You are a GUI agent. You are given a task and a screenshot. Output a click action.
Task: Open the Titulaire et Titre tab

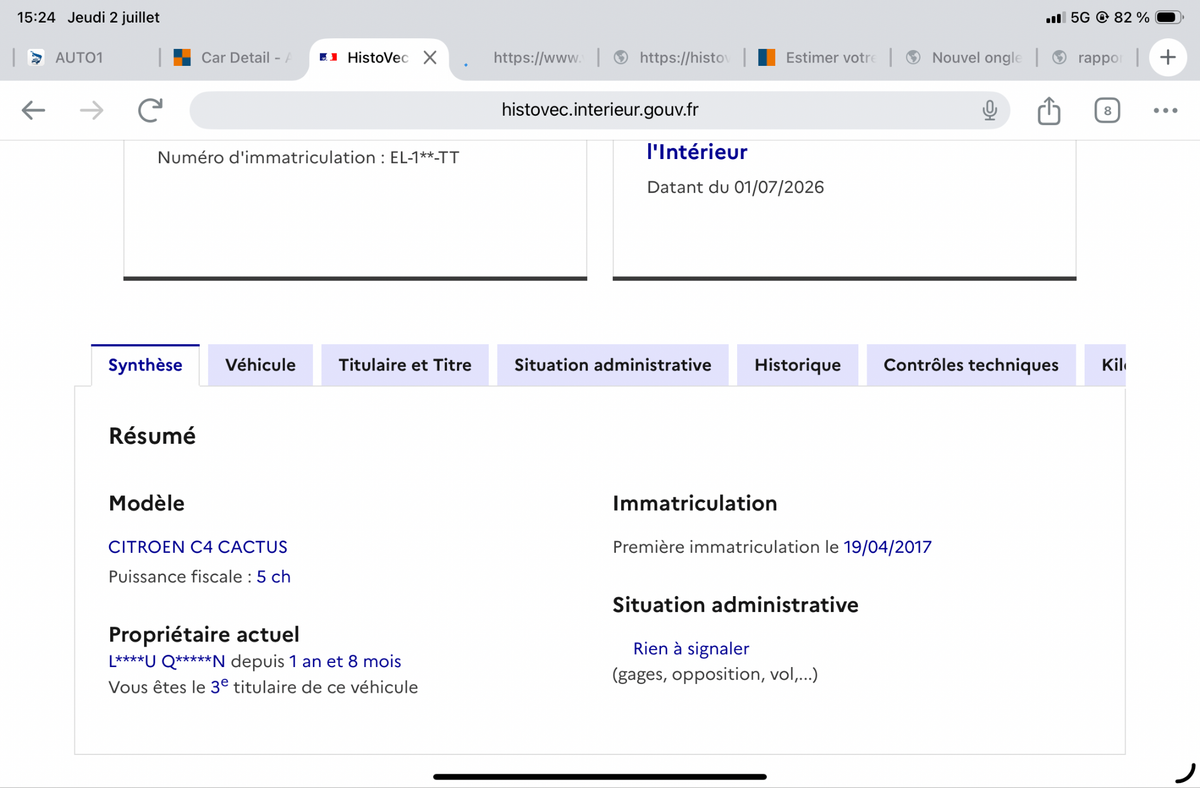tap(405, 365)
